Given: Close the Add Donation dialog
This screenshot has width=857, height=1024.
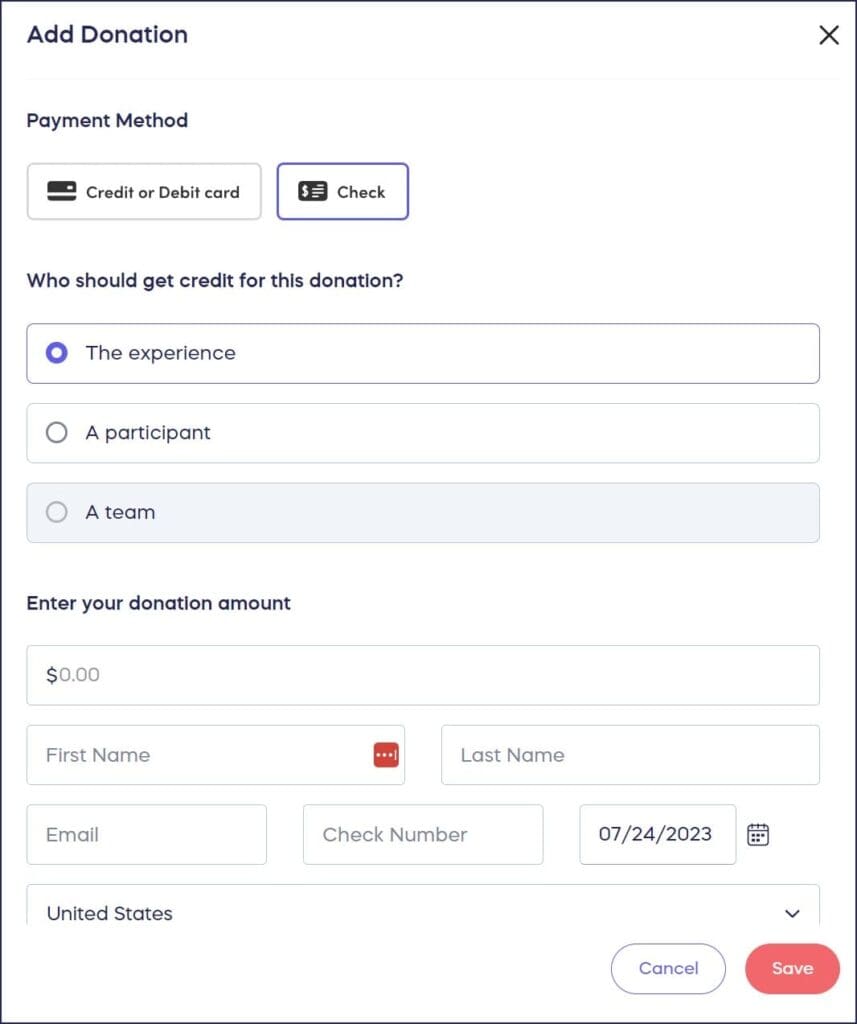Looking at the screenshot, I should tap(829, 36).
